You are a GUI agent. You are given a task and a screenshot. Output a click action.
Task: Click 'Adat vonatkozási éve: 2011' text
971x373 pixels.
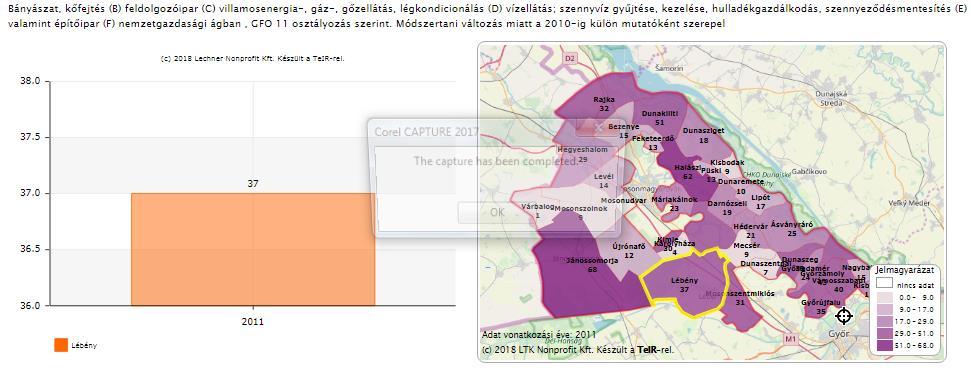tap(539, 335)
